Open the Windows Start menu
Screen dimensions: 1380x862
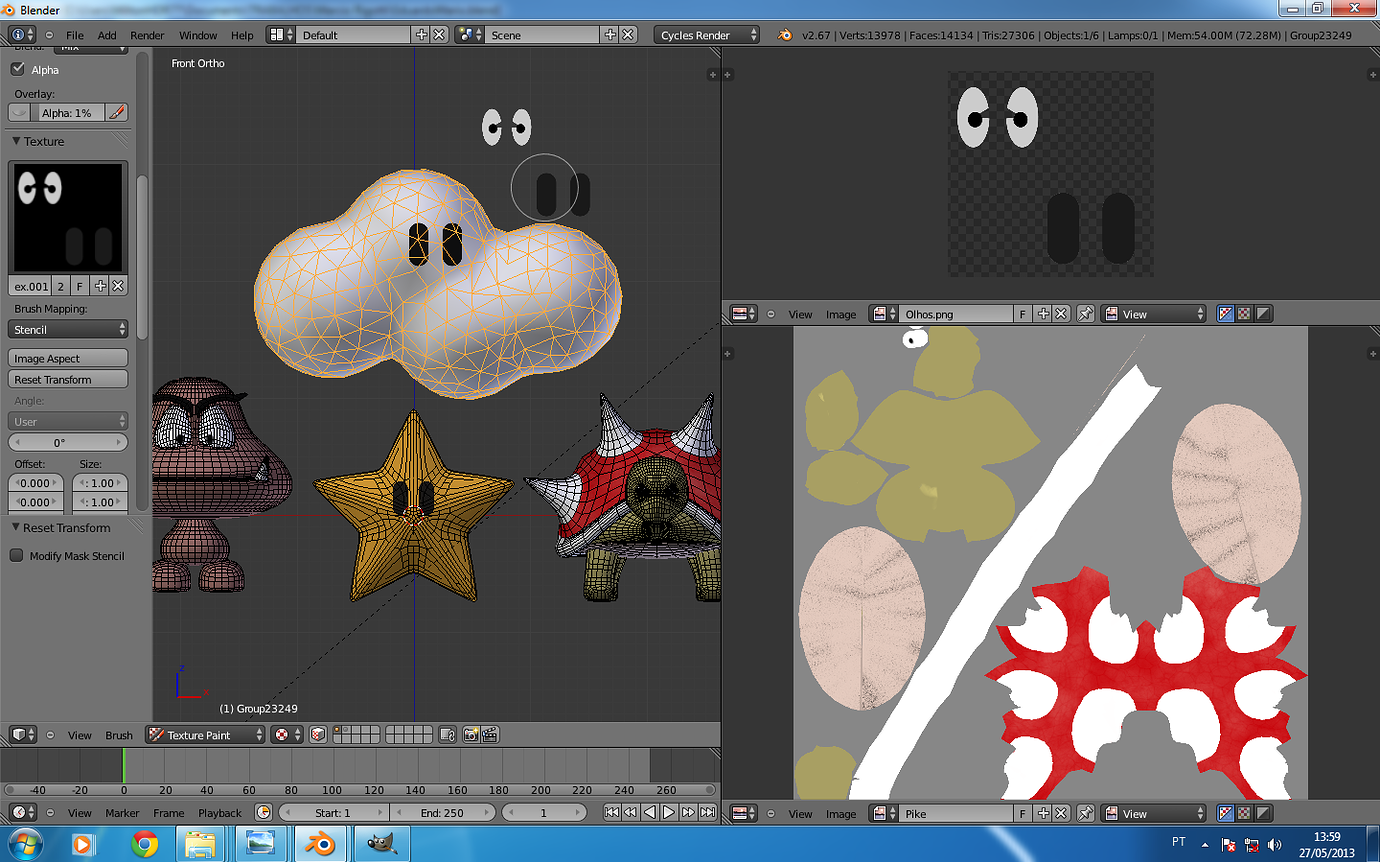(x=27, y=844)
